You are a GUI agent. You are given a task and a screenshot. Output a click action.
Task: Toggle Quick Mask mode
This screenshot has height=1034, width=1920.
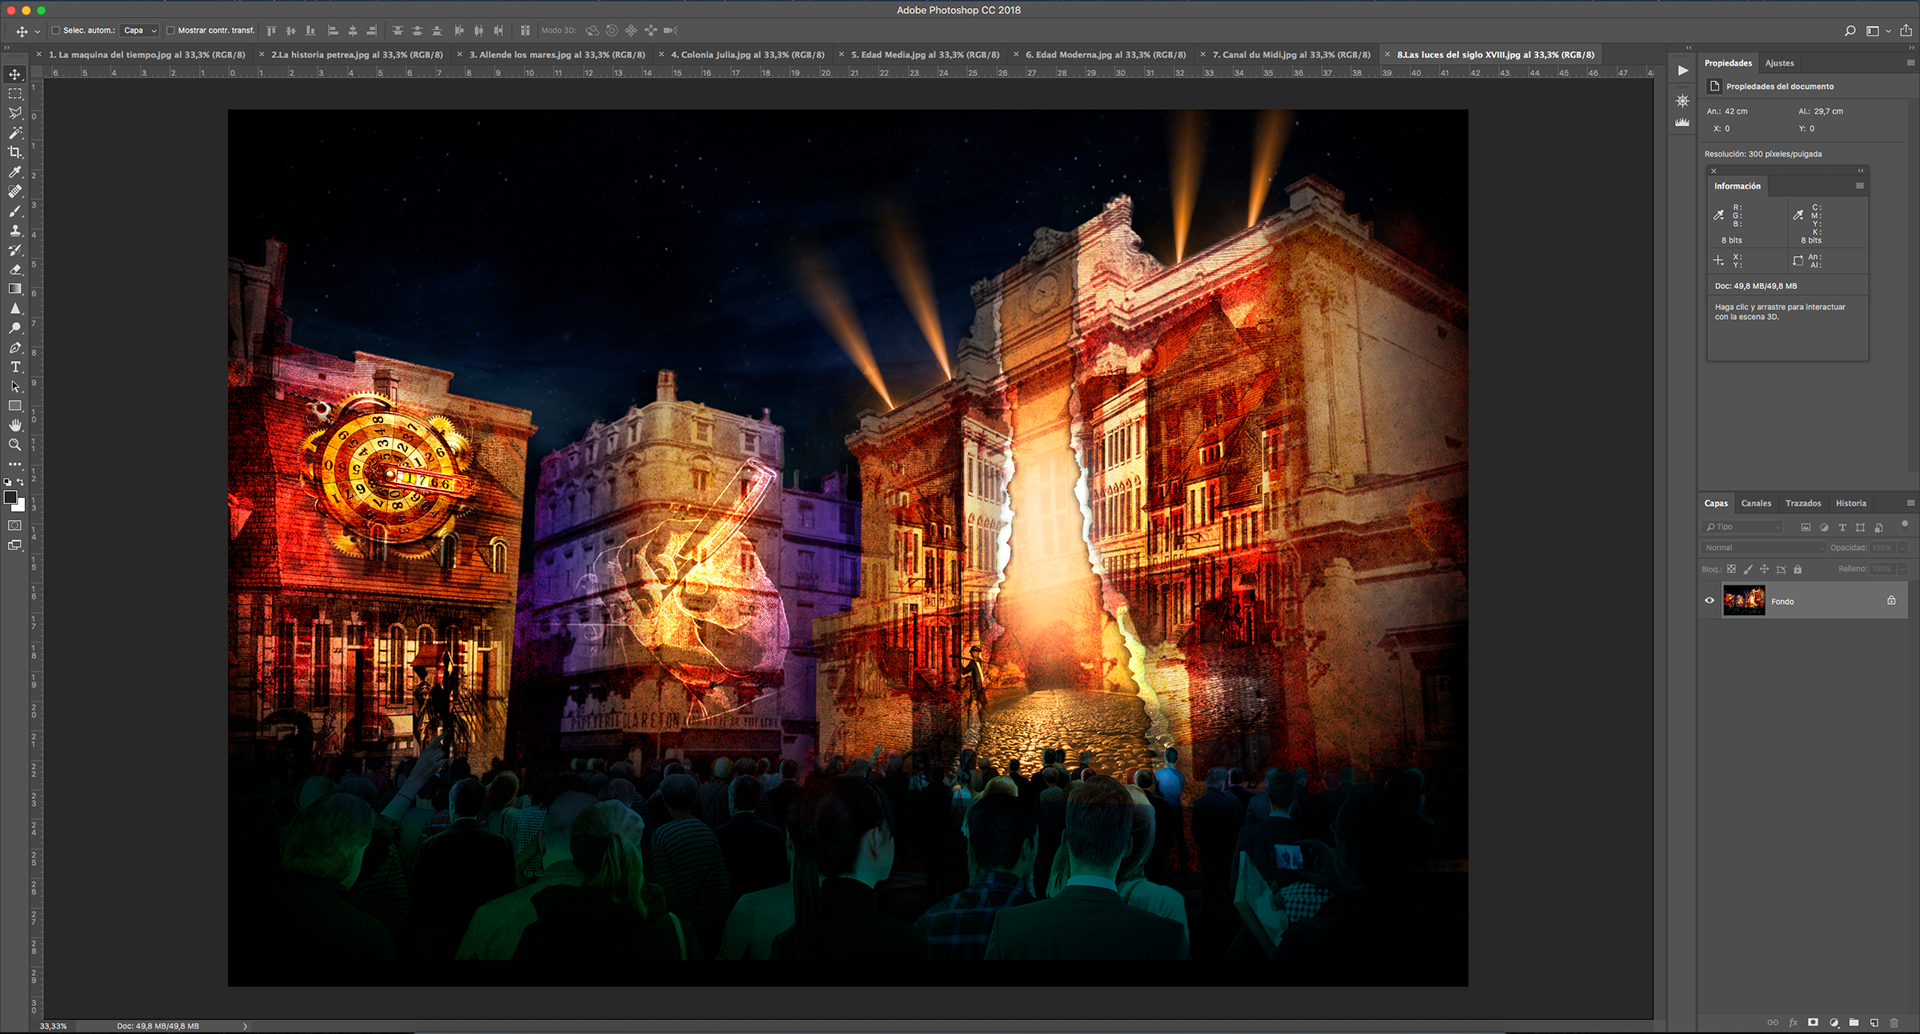[15, 525]
